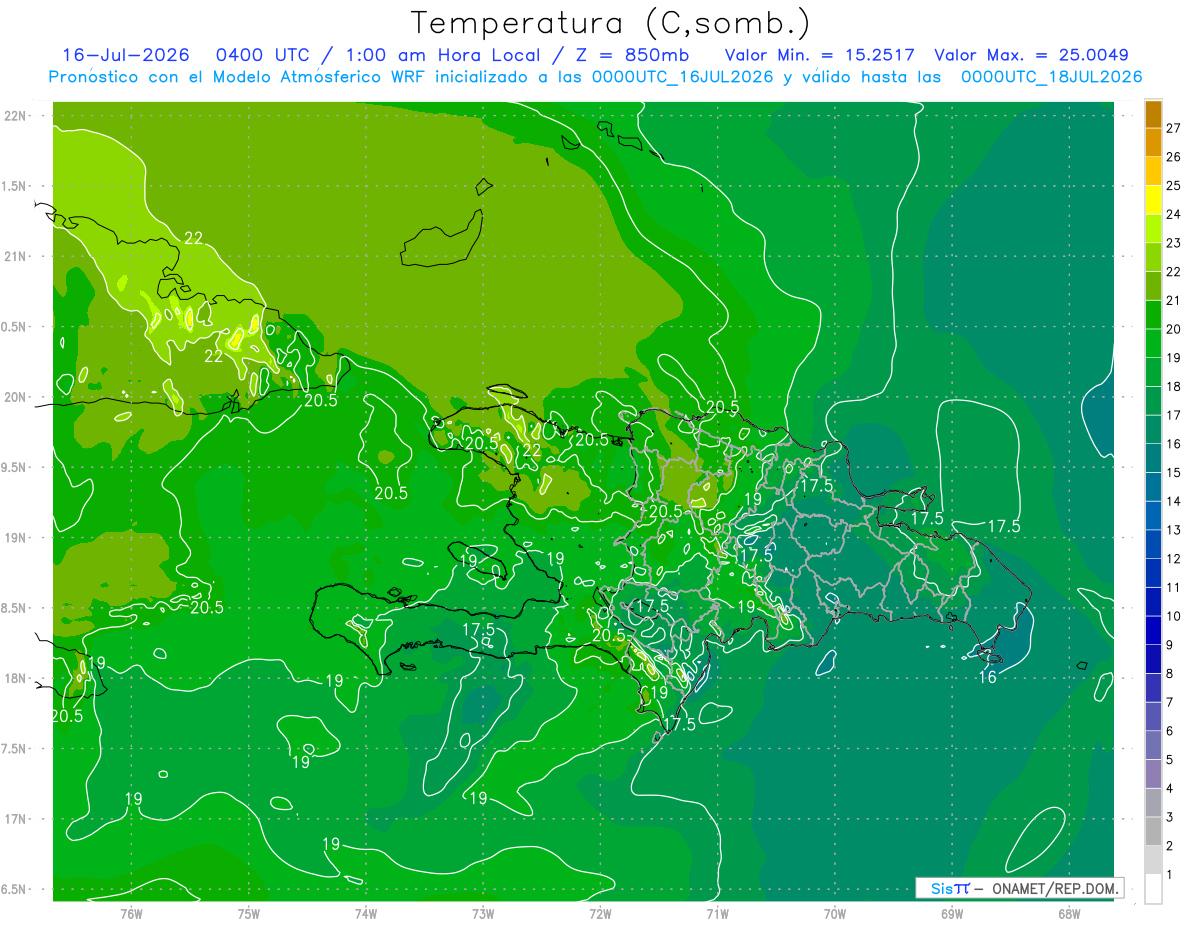Screen dimensions: 1200x927
Task: Click the "19N" latitude axis label
Action: [16, 537]
